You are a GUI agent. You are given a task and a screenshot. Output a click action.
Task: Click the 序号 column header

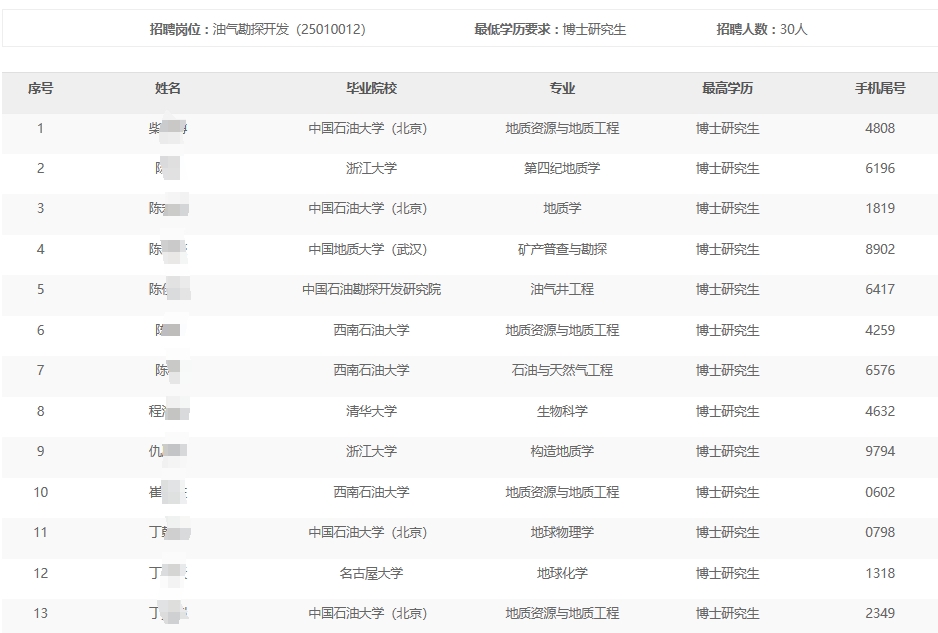[40, 88]
